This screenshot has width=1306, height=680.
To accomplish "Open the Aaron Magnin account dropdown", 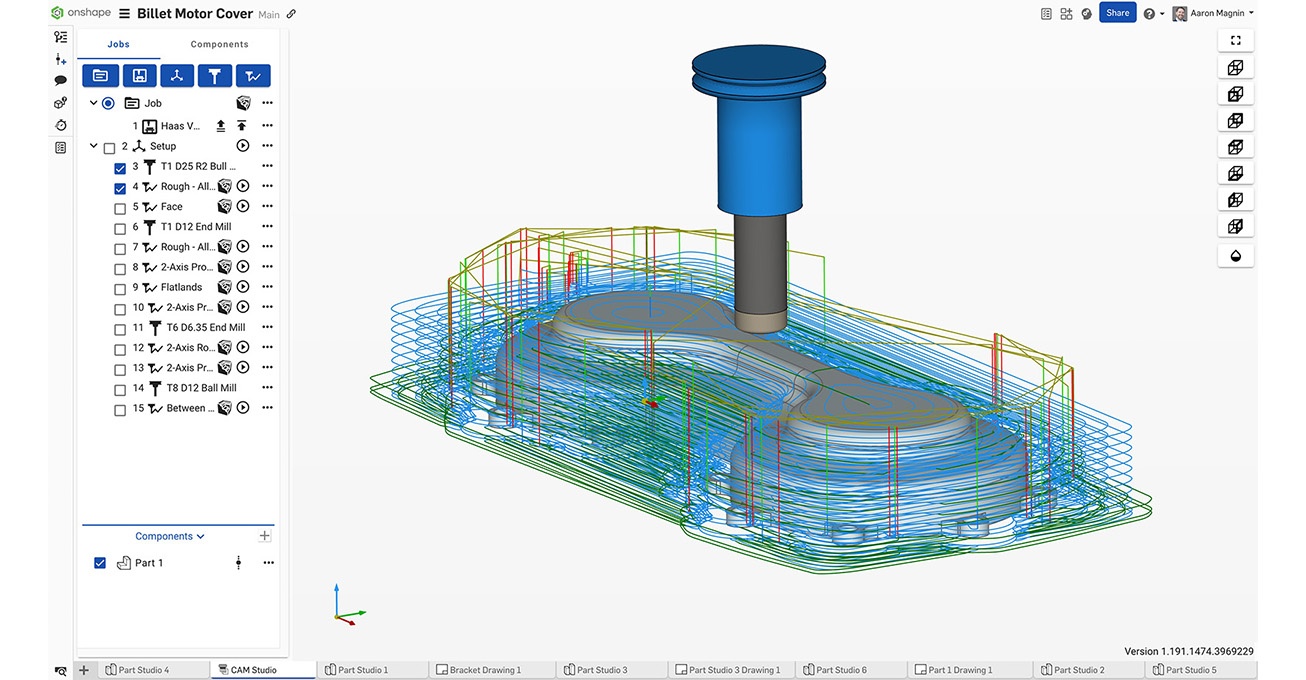I will 1213,14.
